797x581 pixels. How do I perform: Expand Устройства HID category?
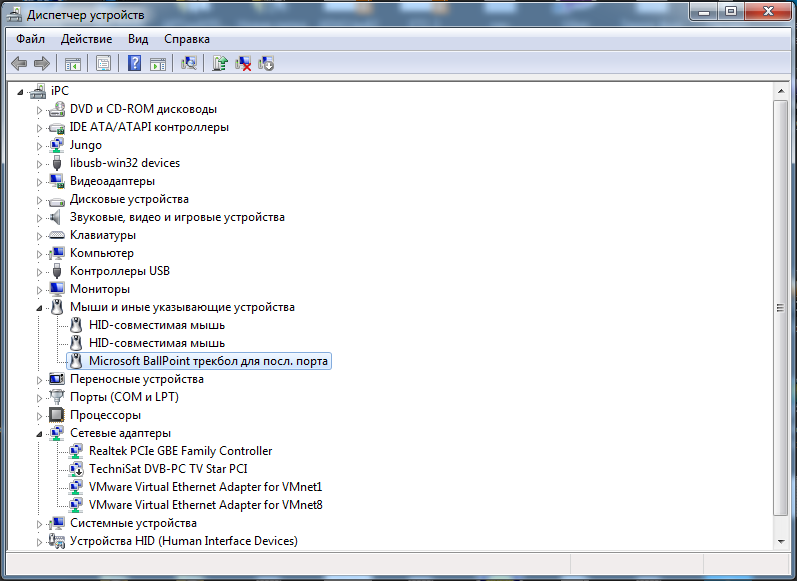(39, 542)
